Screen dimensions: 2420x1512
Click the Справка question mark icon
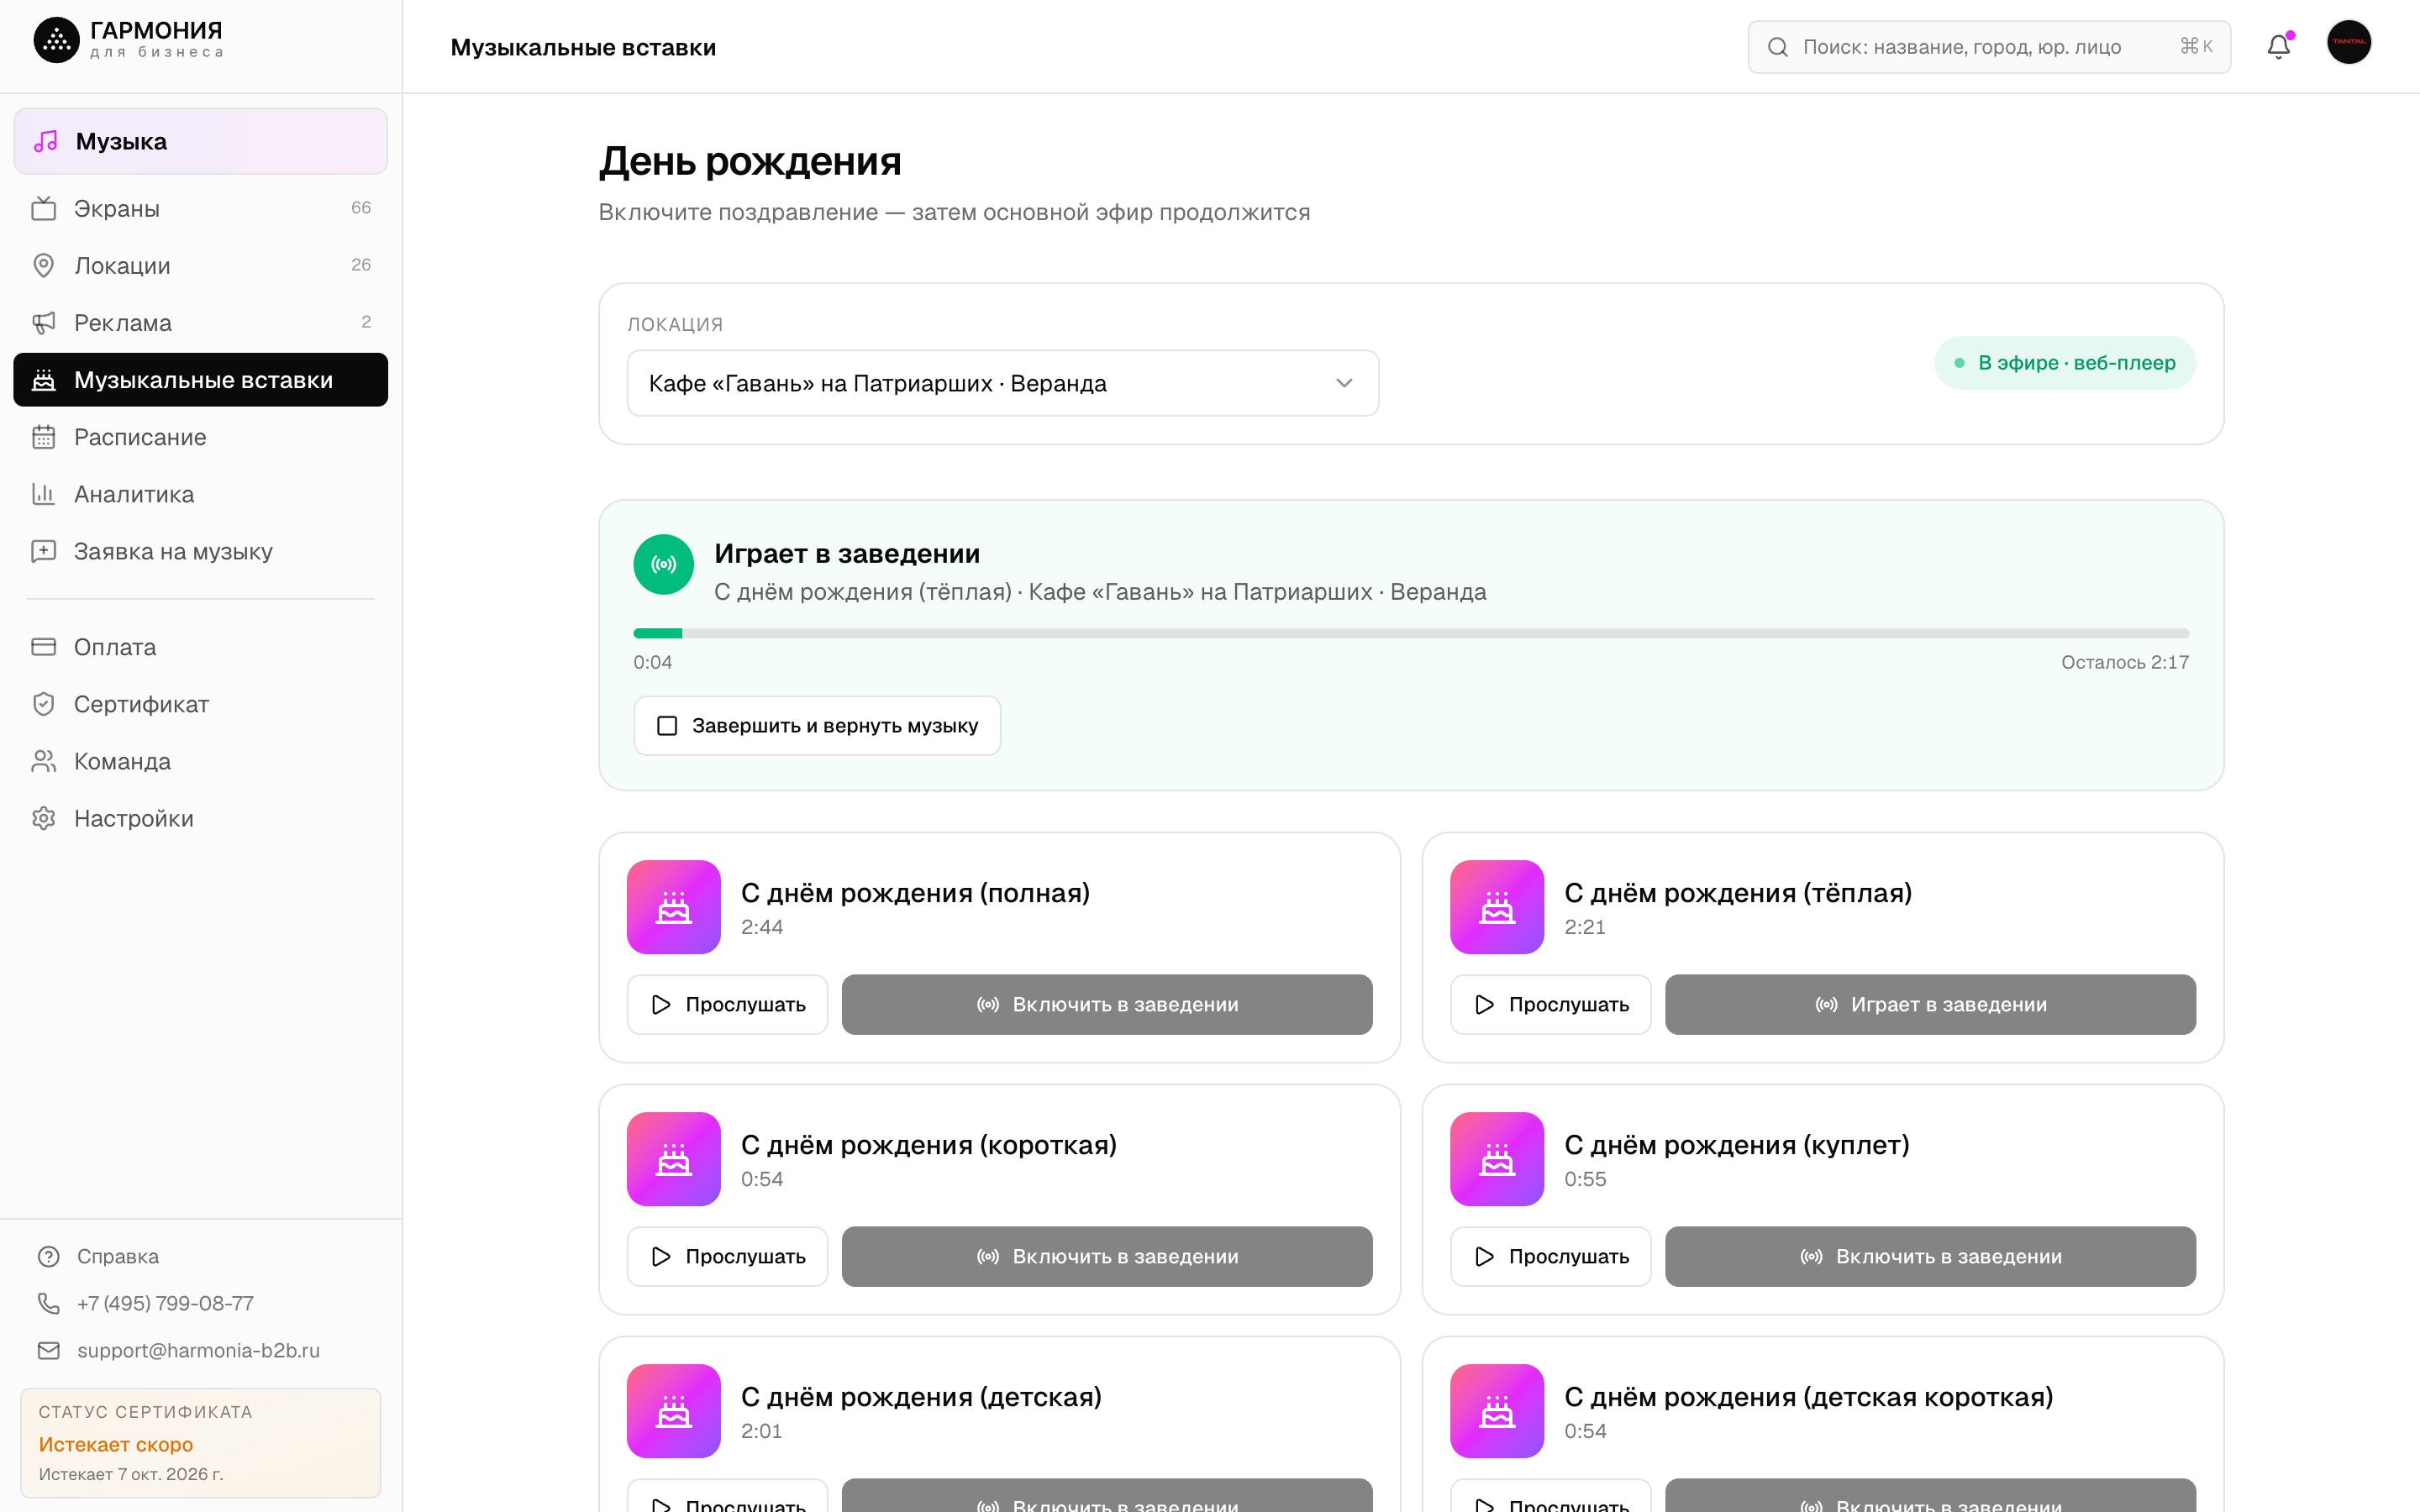(48, 1256)
